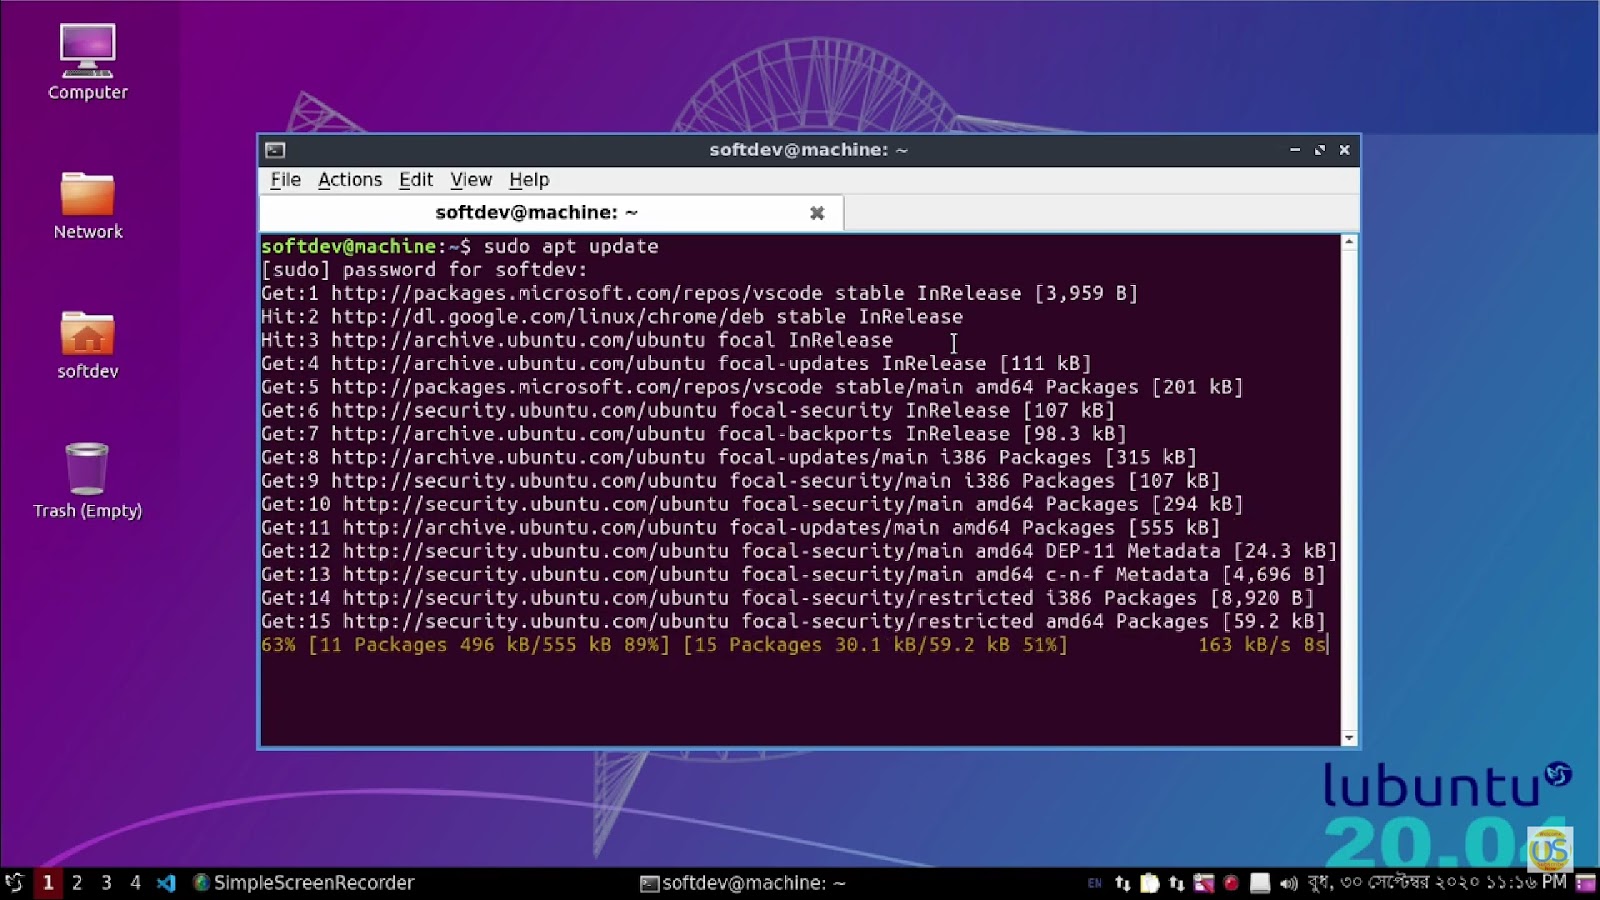Click the red recording tray icon
1600x900 pixels.
(x=1231, y=883)
